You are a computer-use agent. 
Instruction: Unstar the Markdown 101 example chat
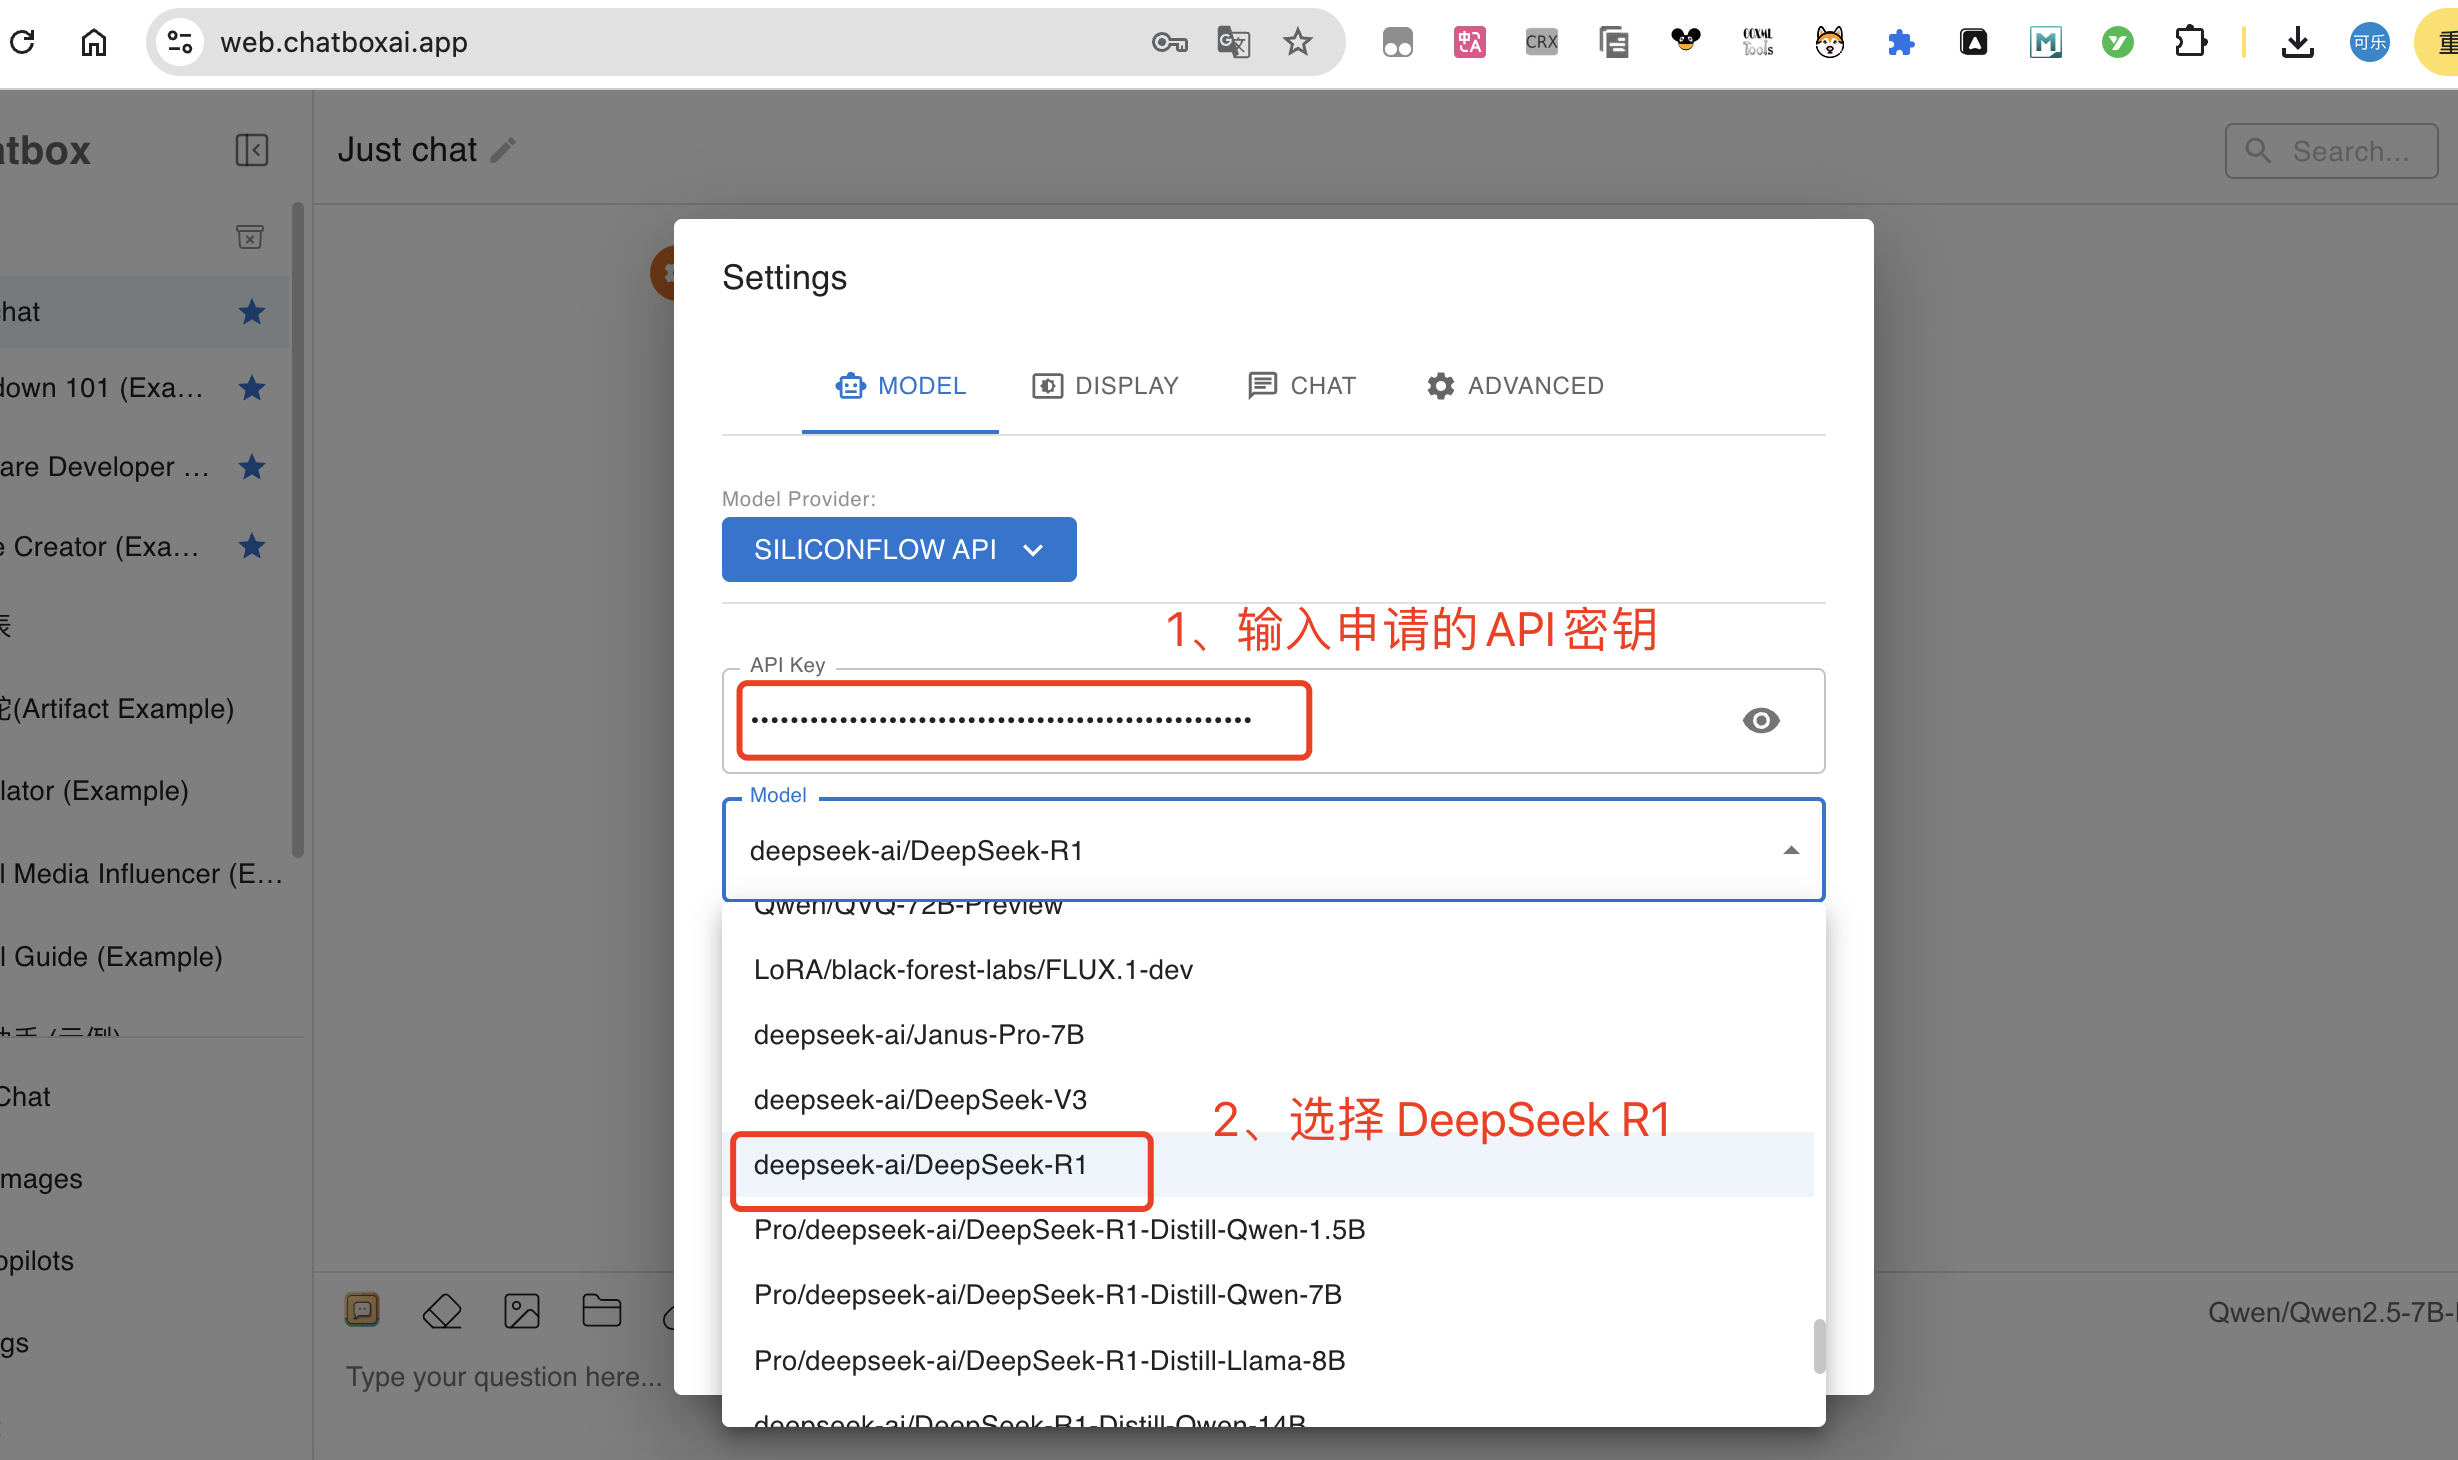click(x=252, y=387)
